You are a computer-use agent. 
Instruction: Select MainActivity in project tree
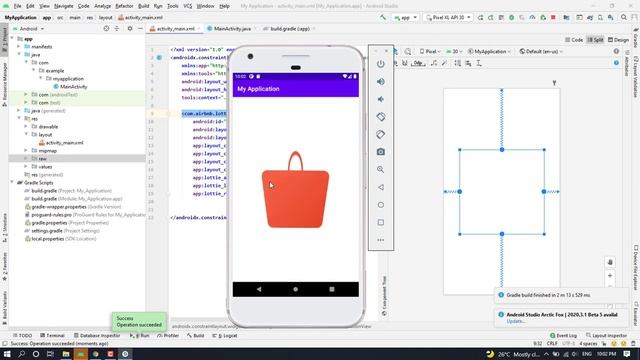(x=73, y=87)
